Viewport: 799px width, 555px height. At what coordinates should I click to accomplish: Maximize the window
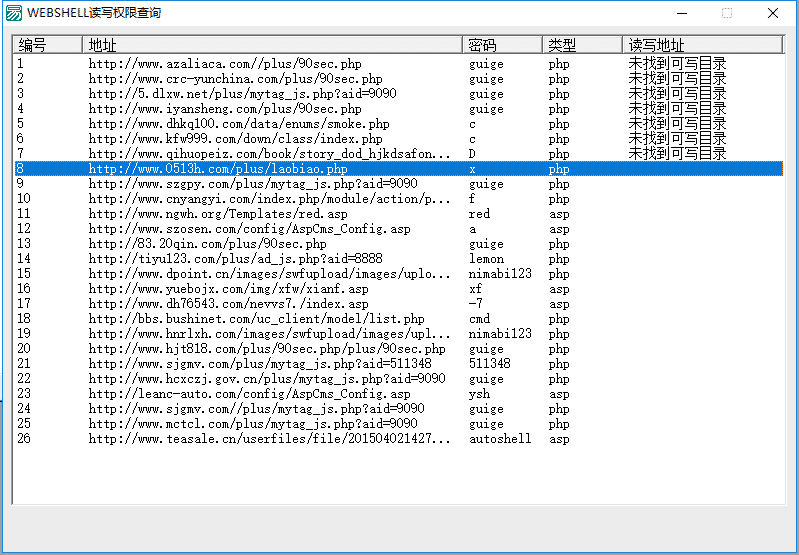727,13
